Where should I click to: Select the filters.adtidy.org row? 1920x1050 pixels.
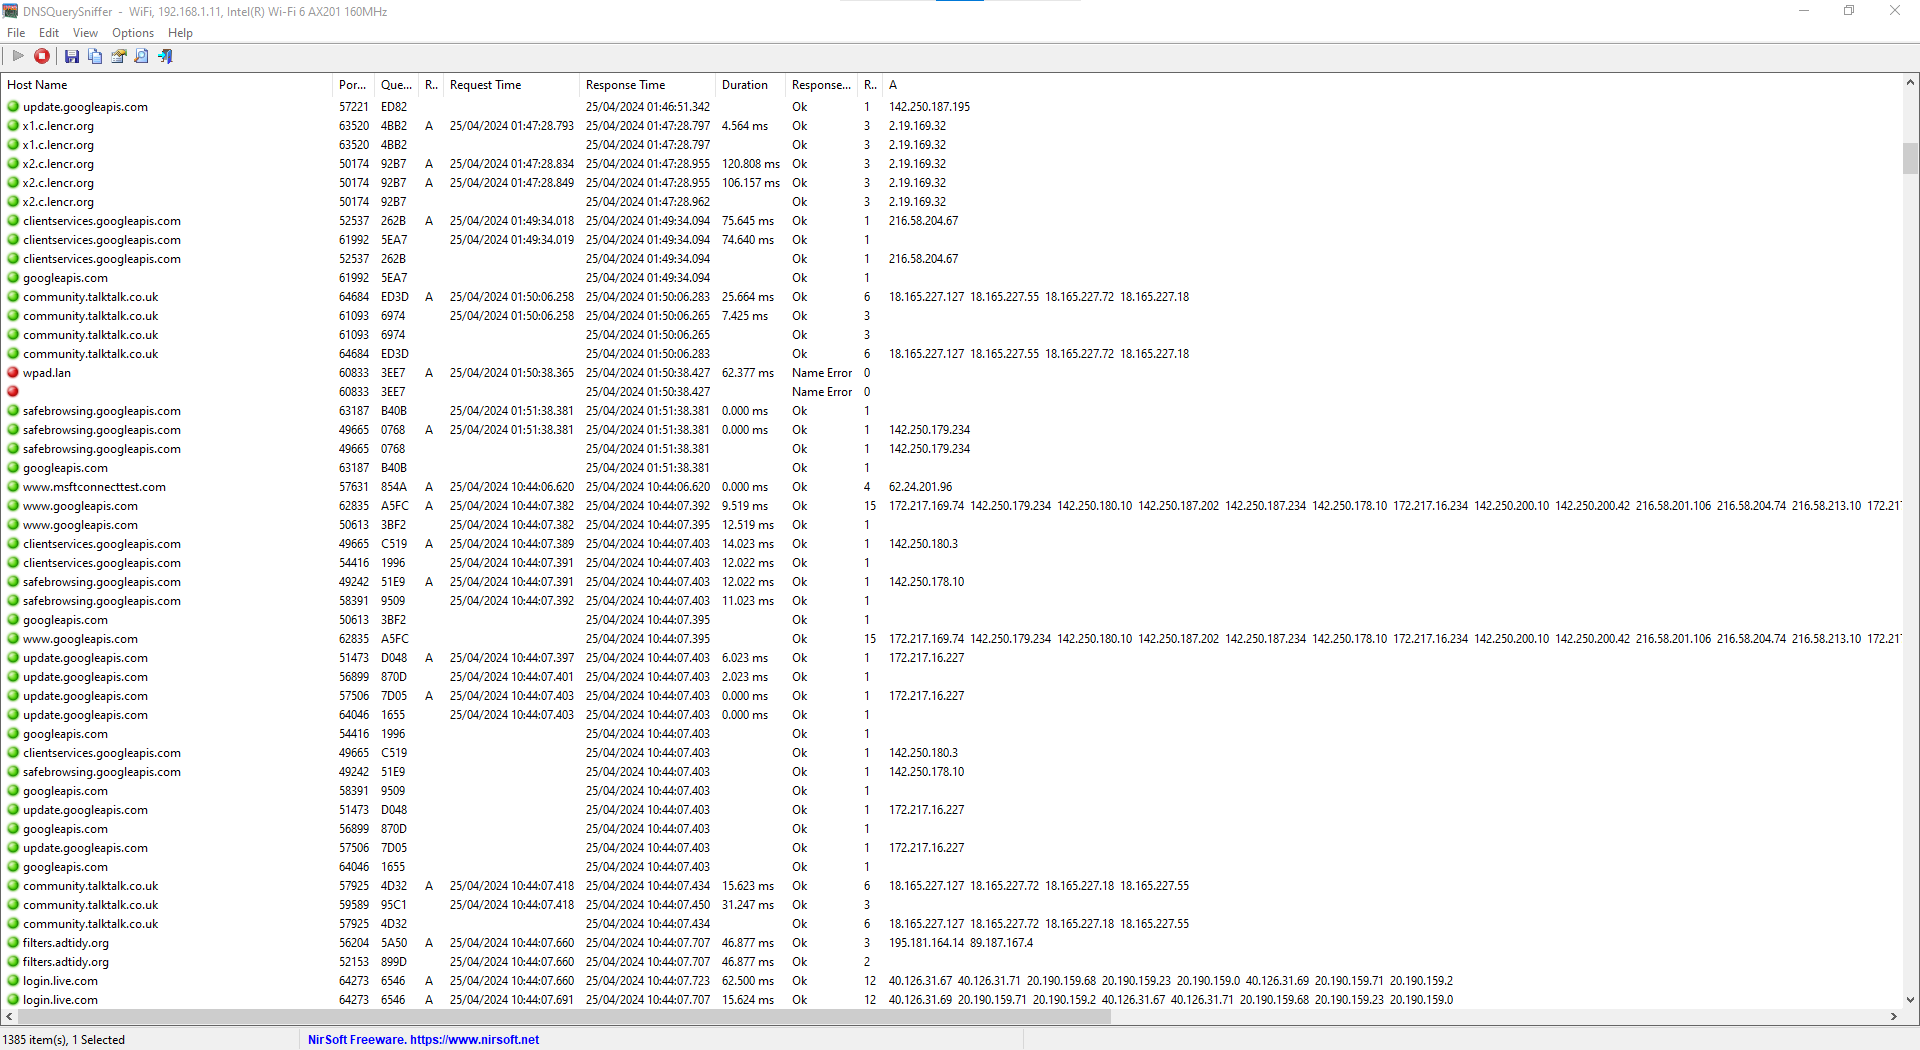pyautogui.click(x=66, y=943)
